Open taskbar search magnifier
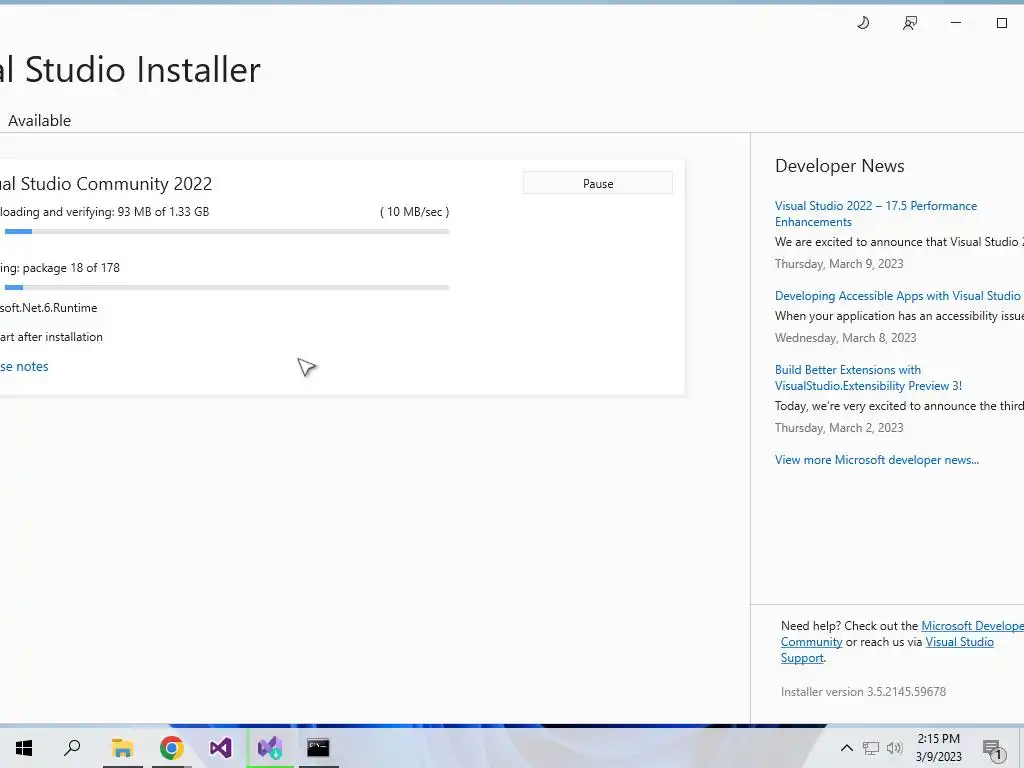 point(72,748)
